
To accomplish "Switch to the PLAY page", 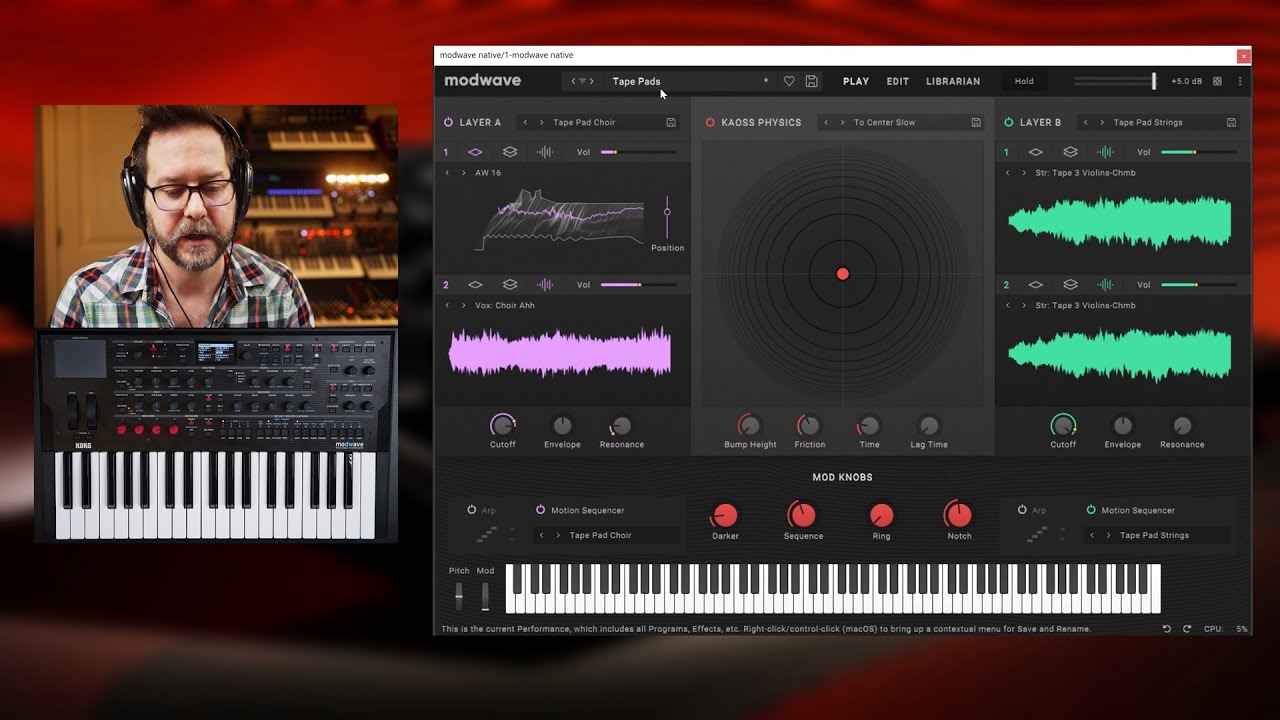I will point(856,81).
